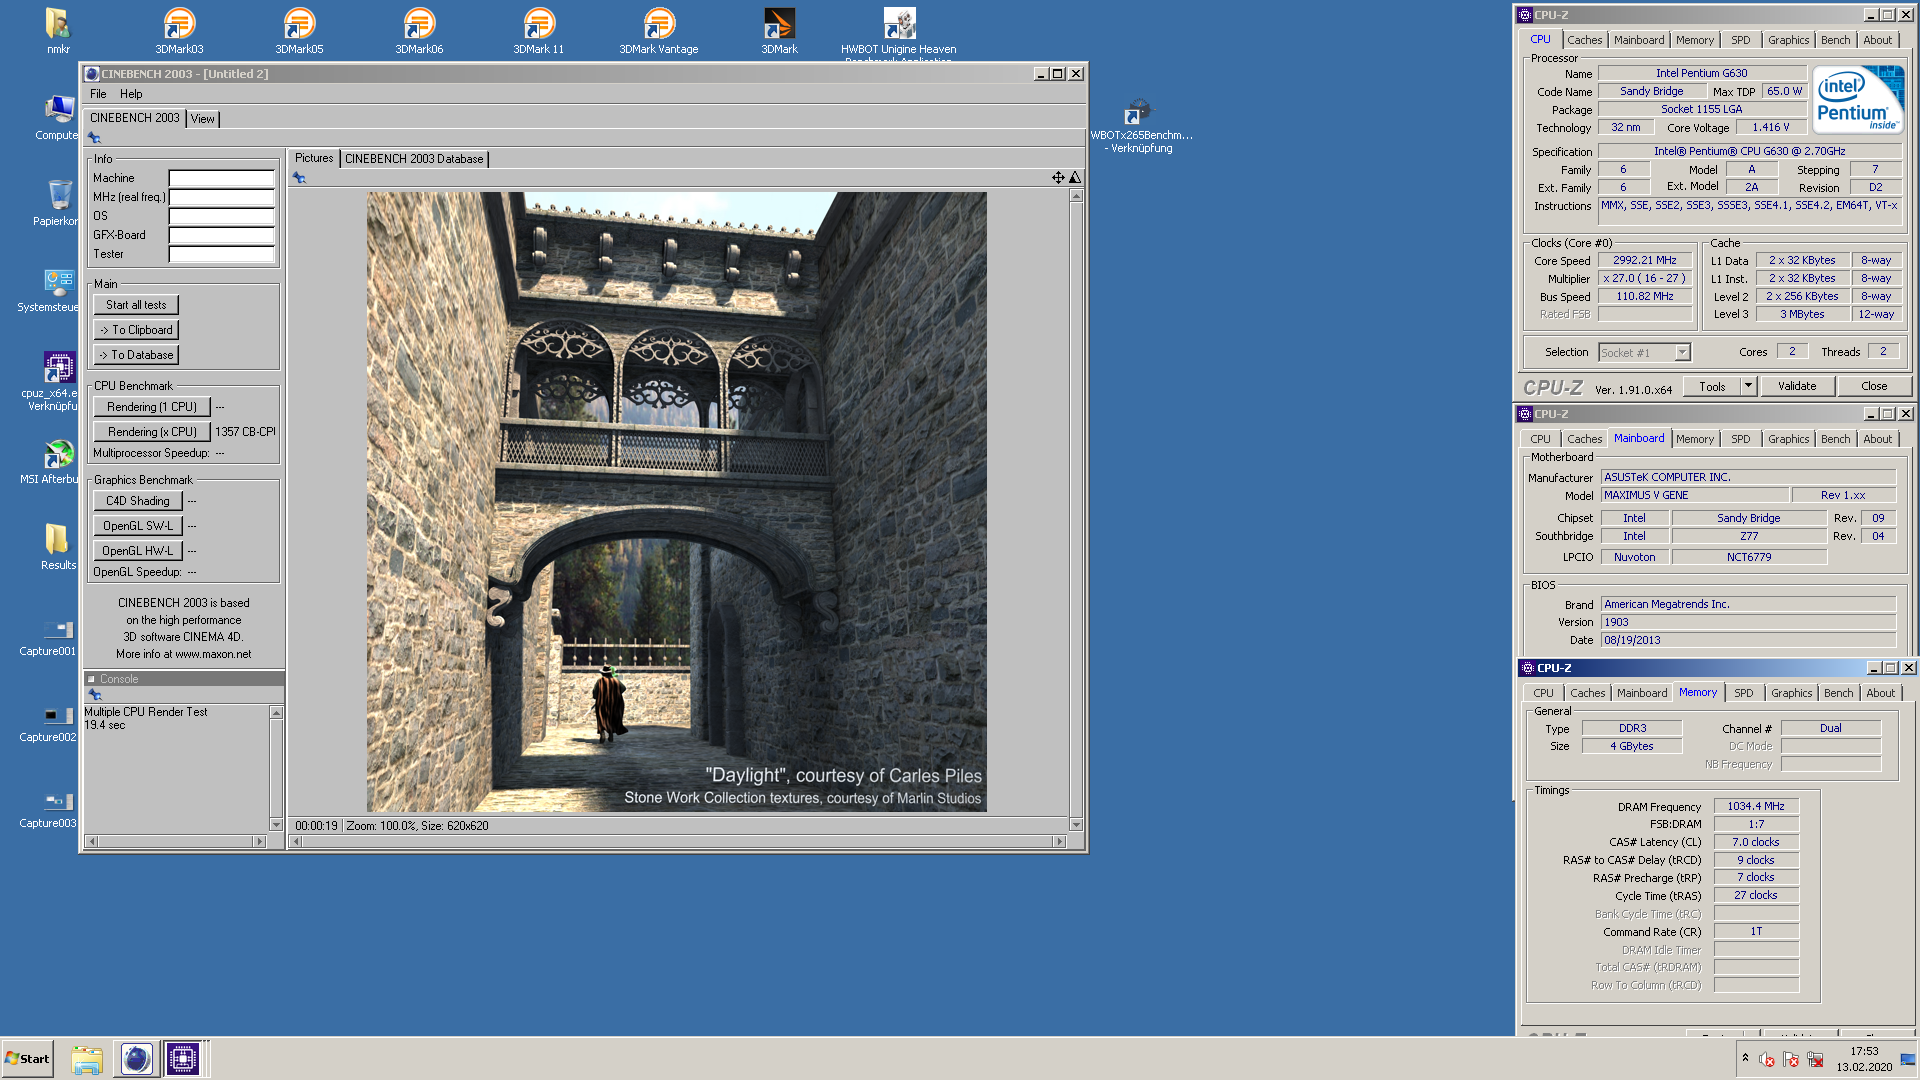Open About tab in the Mainboard CPU-Z window
This screenshot has width=1920, height=1080.
click(1877, 439)
